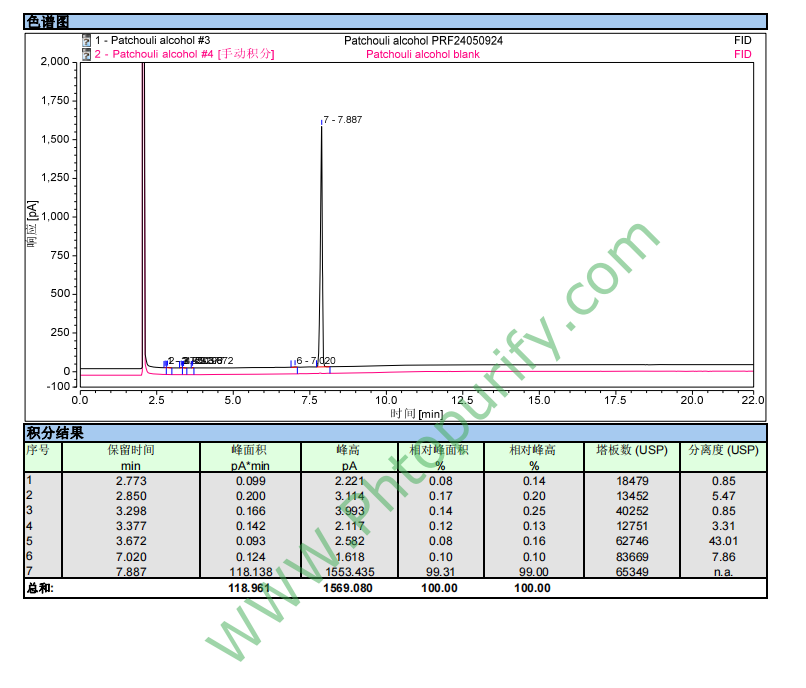
Task: Click the 塔板数 (USP) column header
Action: [x=631, y=451]
